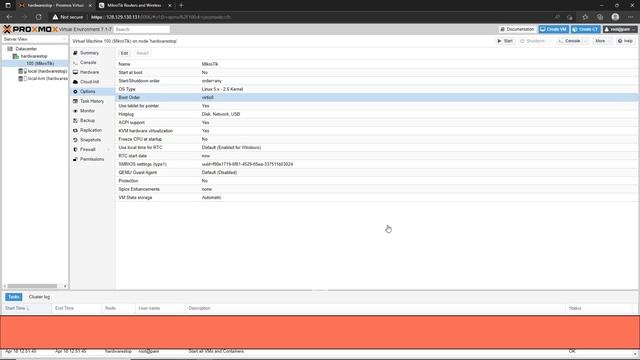Select the QEMU Guest Agent row
The image size is (640, 360).
(377, 173)
